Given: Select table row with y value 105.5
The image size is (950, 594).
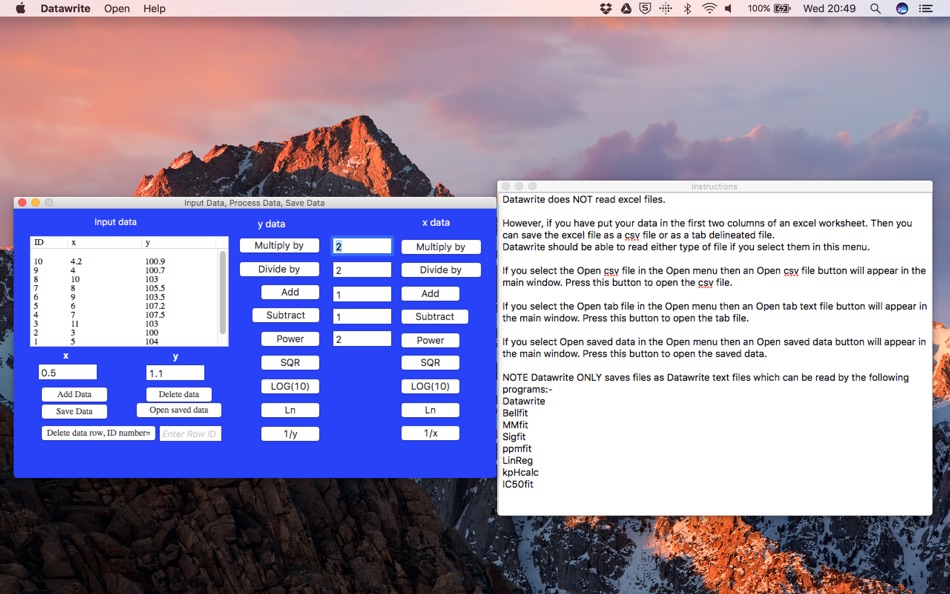Looking at the screenshot, I should pos(124,289).
